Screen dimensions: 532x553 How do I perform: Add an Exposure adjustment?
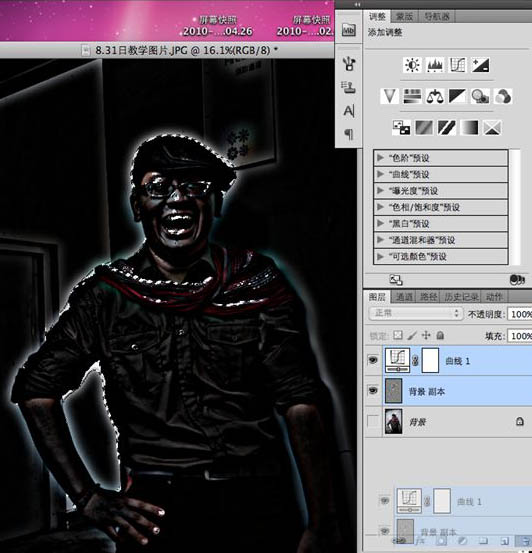click(x=480, y=65)
